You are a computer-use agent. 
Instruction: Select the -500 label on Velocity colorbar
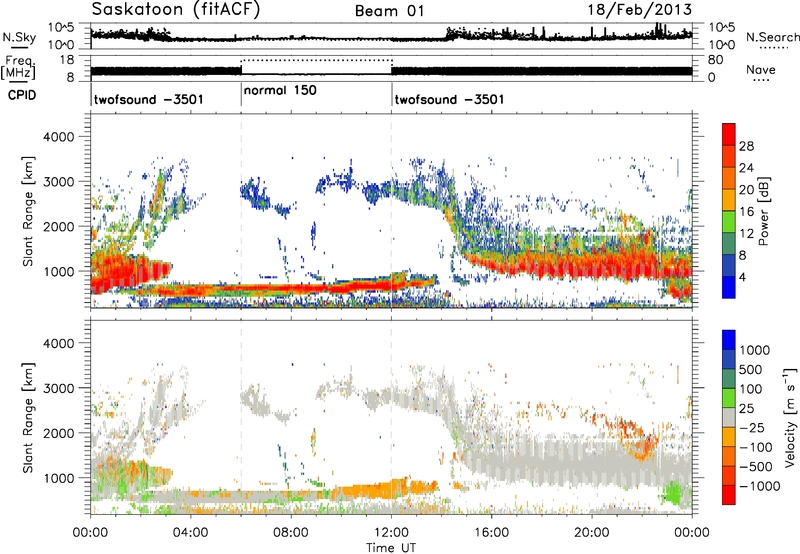click(x=756, y=466)
